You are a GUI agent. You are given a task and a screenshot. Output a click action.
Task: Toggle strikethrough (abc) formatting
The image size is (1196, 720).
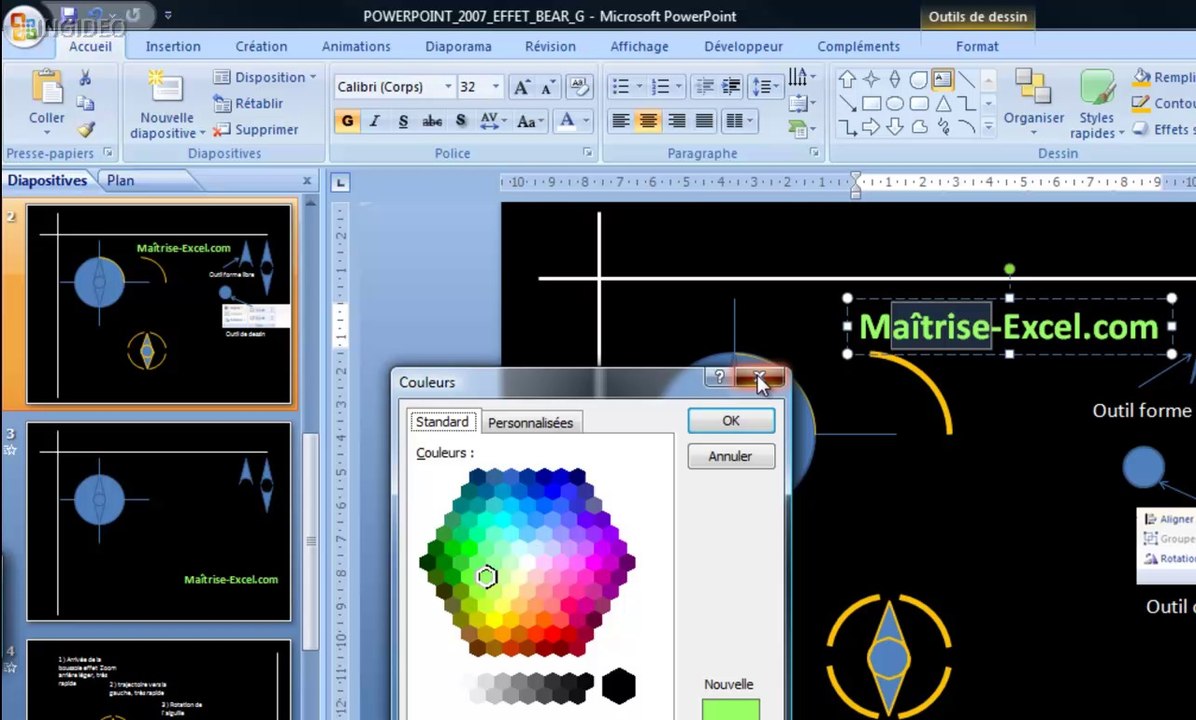click(432, 121)
